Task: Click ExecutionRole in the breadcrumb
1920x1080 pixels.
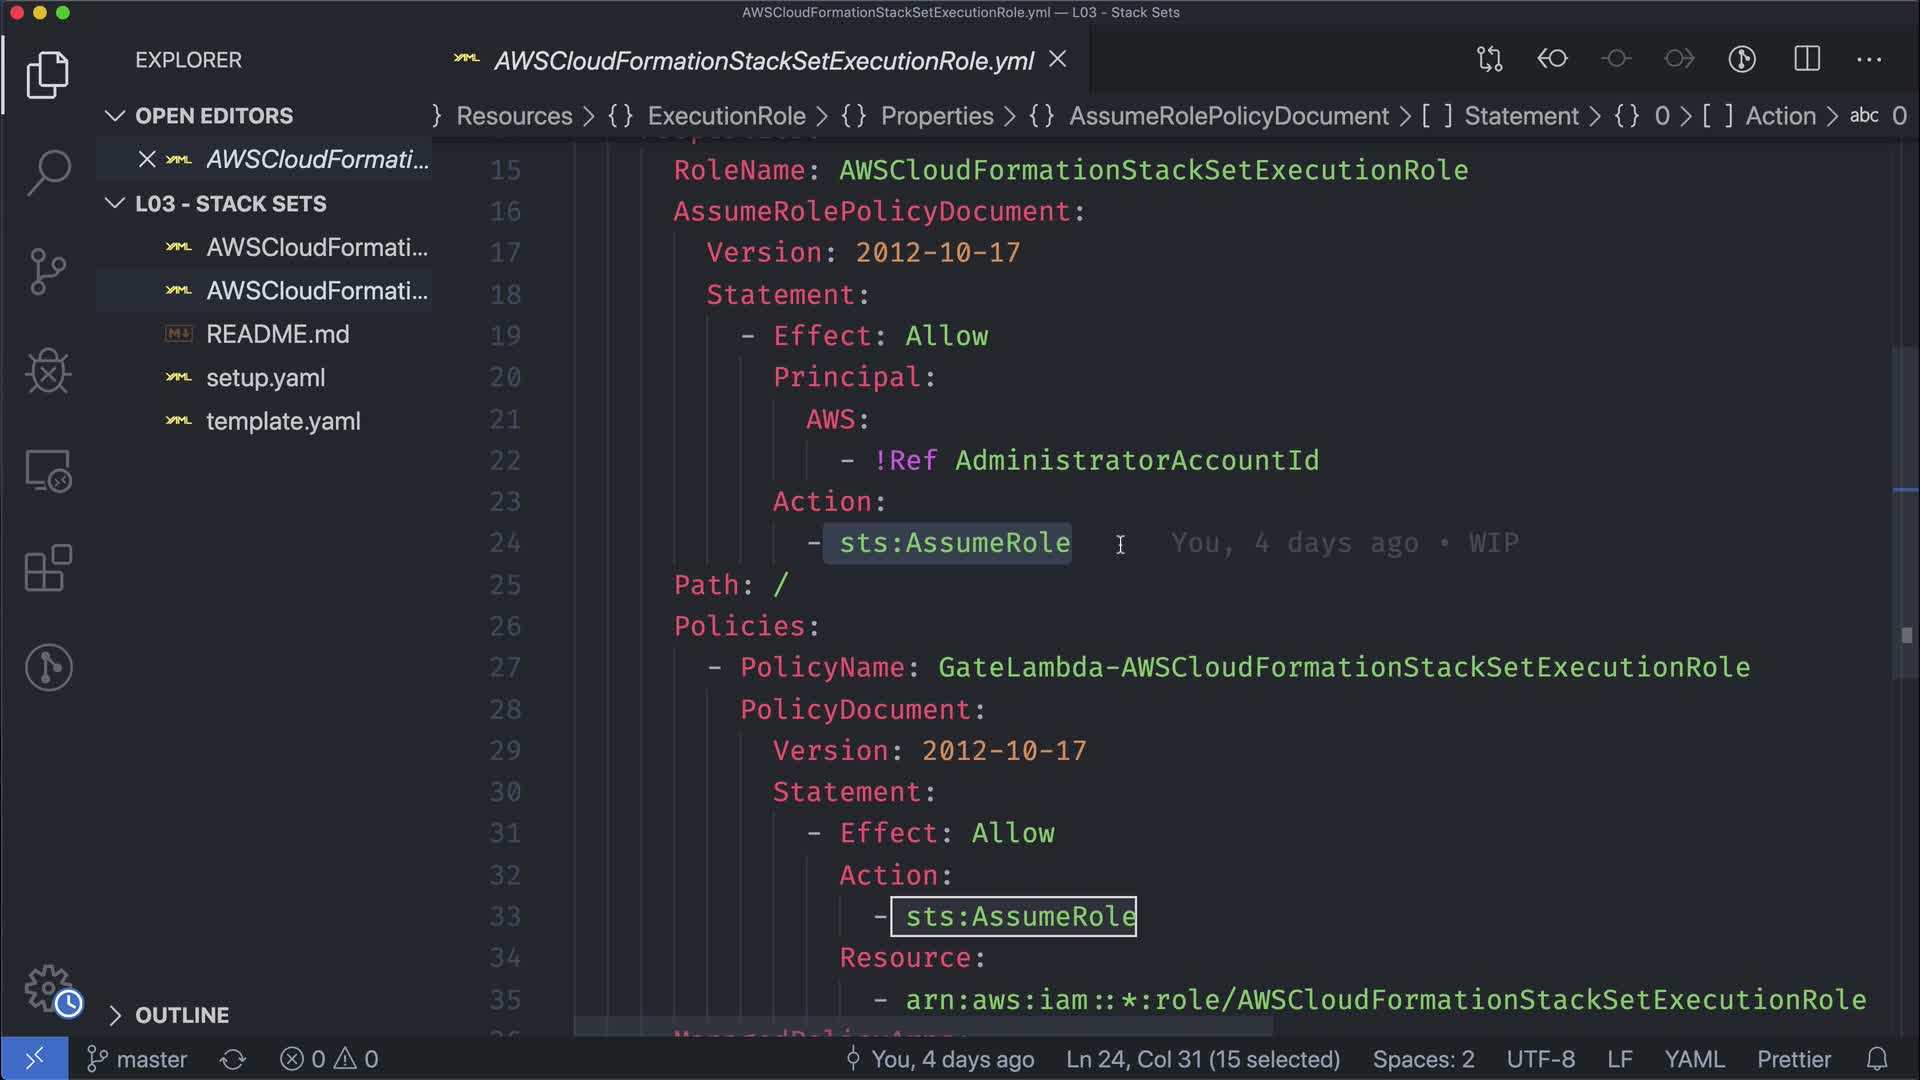Action: click(726, 116)
